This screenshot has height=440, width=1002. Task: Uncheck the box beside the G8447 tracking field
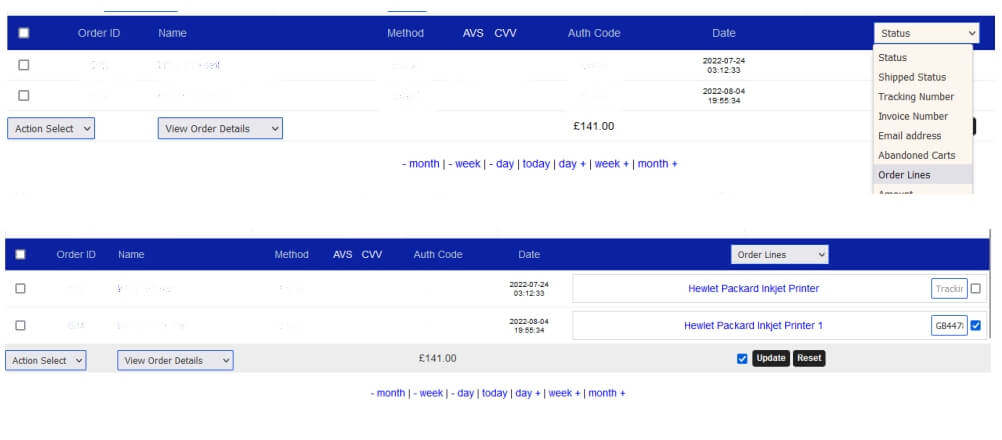pyautogui.click(x=976, y=325)
